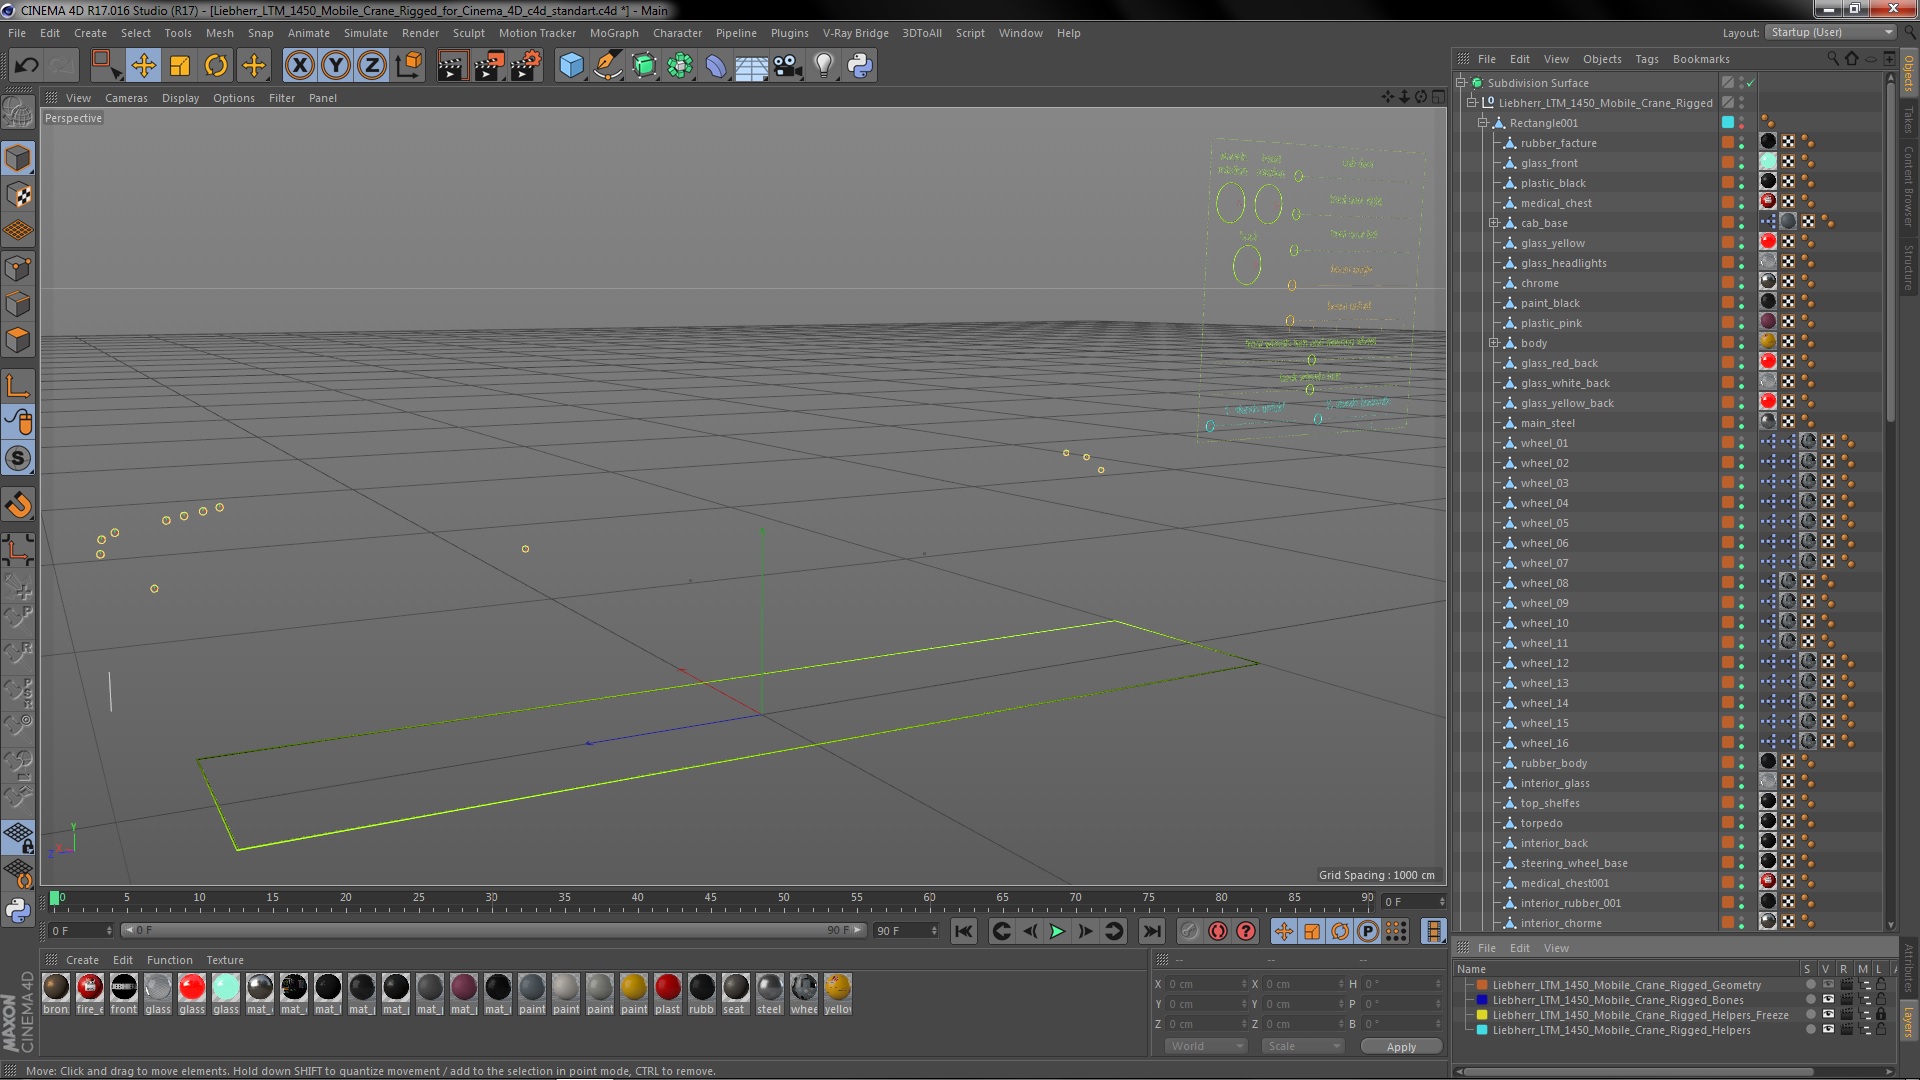Open the V-Ray Bridge menu
Screen dimensions: 1920x1080
click(x=855, y=33)
